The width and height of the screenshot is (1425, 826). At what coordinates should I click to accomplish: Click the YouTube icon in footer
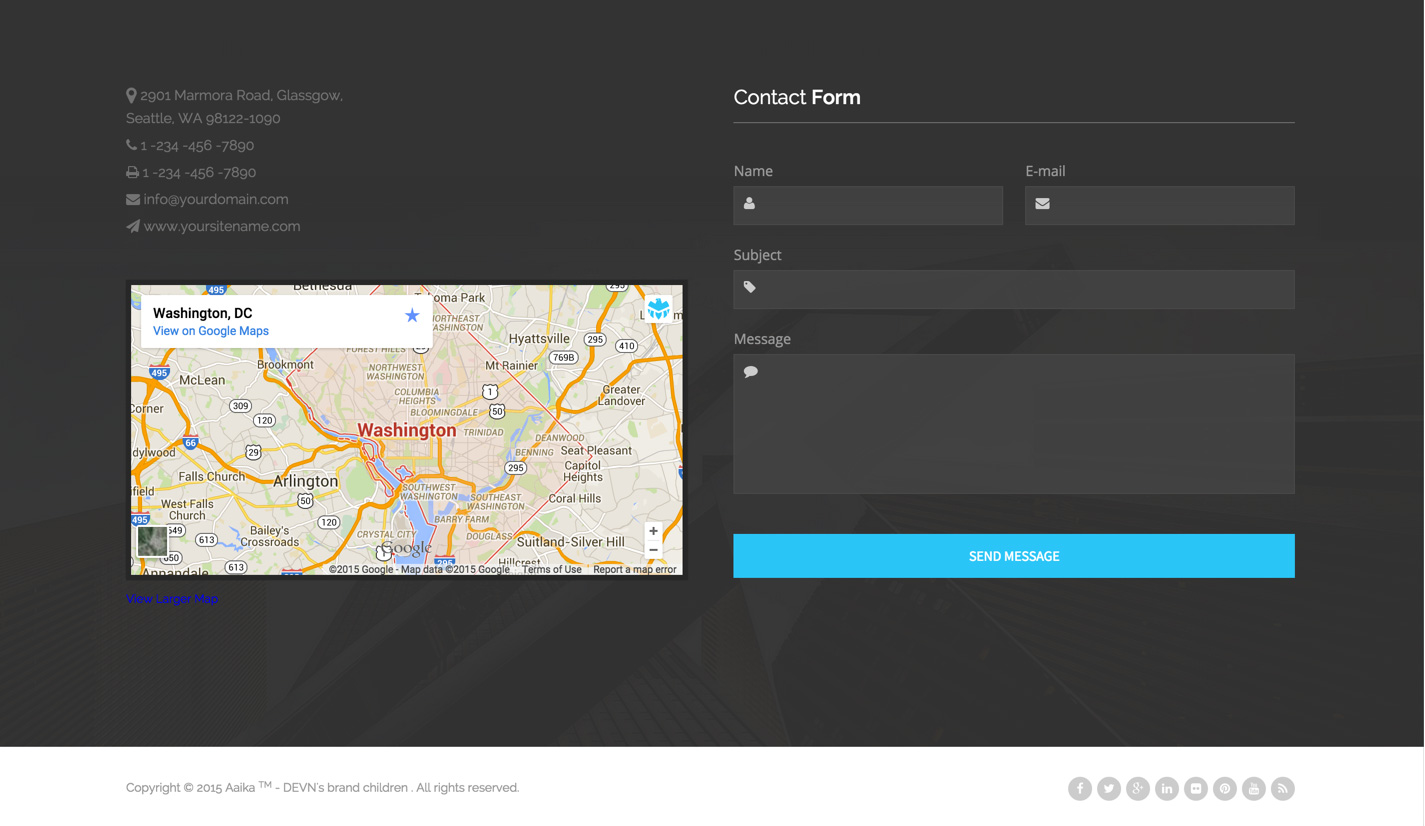pyautogui.click(x=1254, y=789)
